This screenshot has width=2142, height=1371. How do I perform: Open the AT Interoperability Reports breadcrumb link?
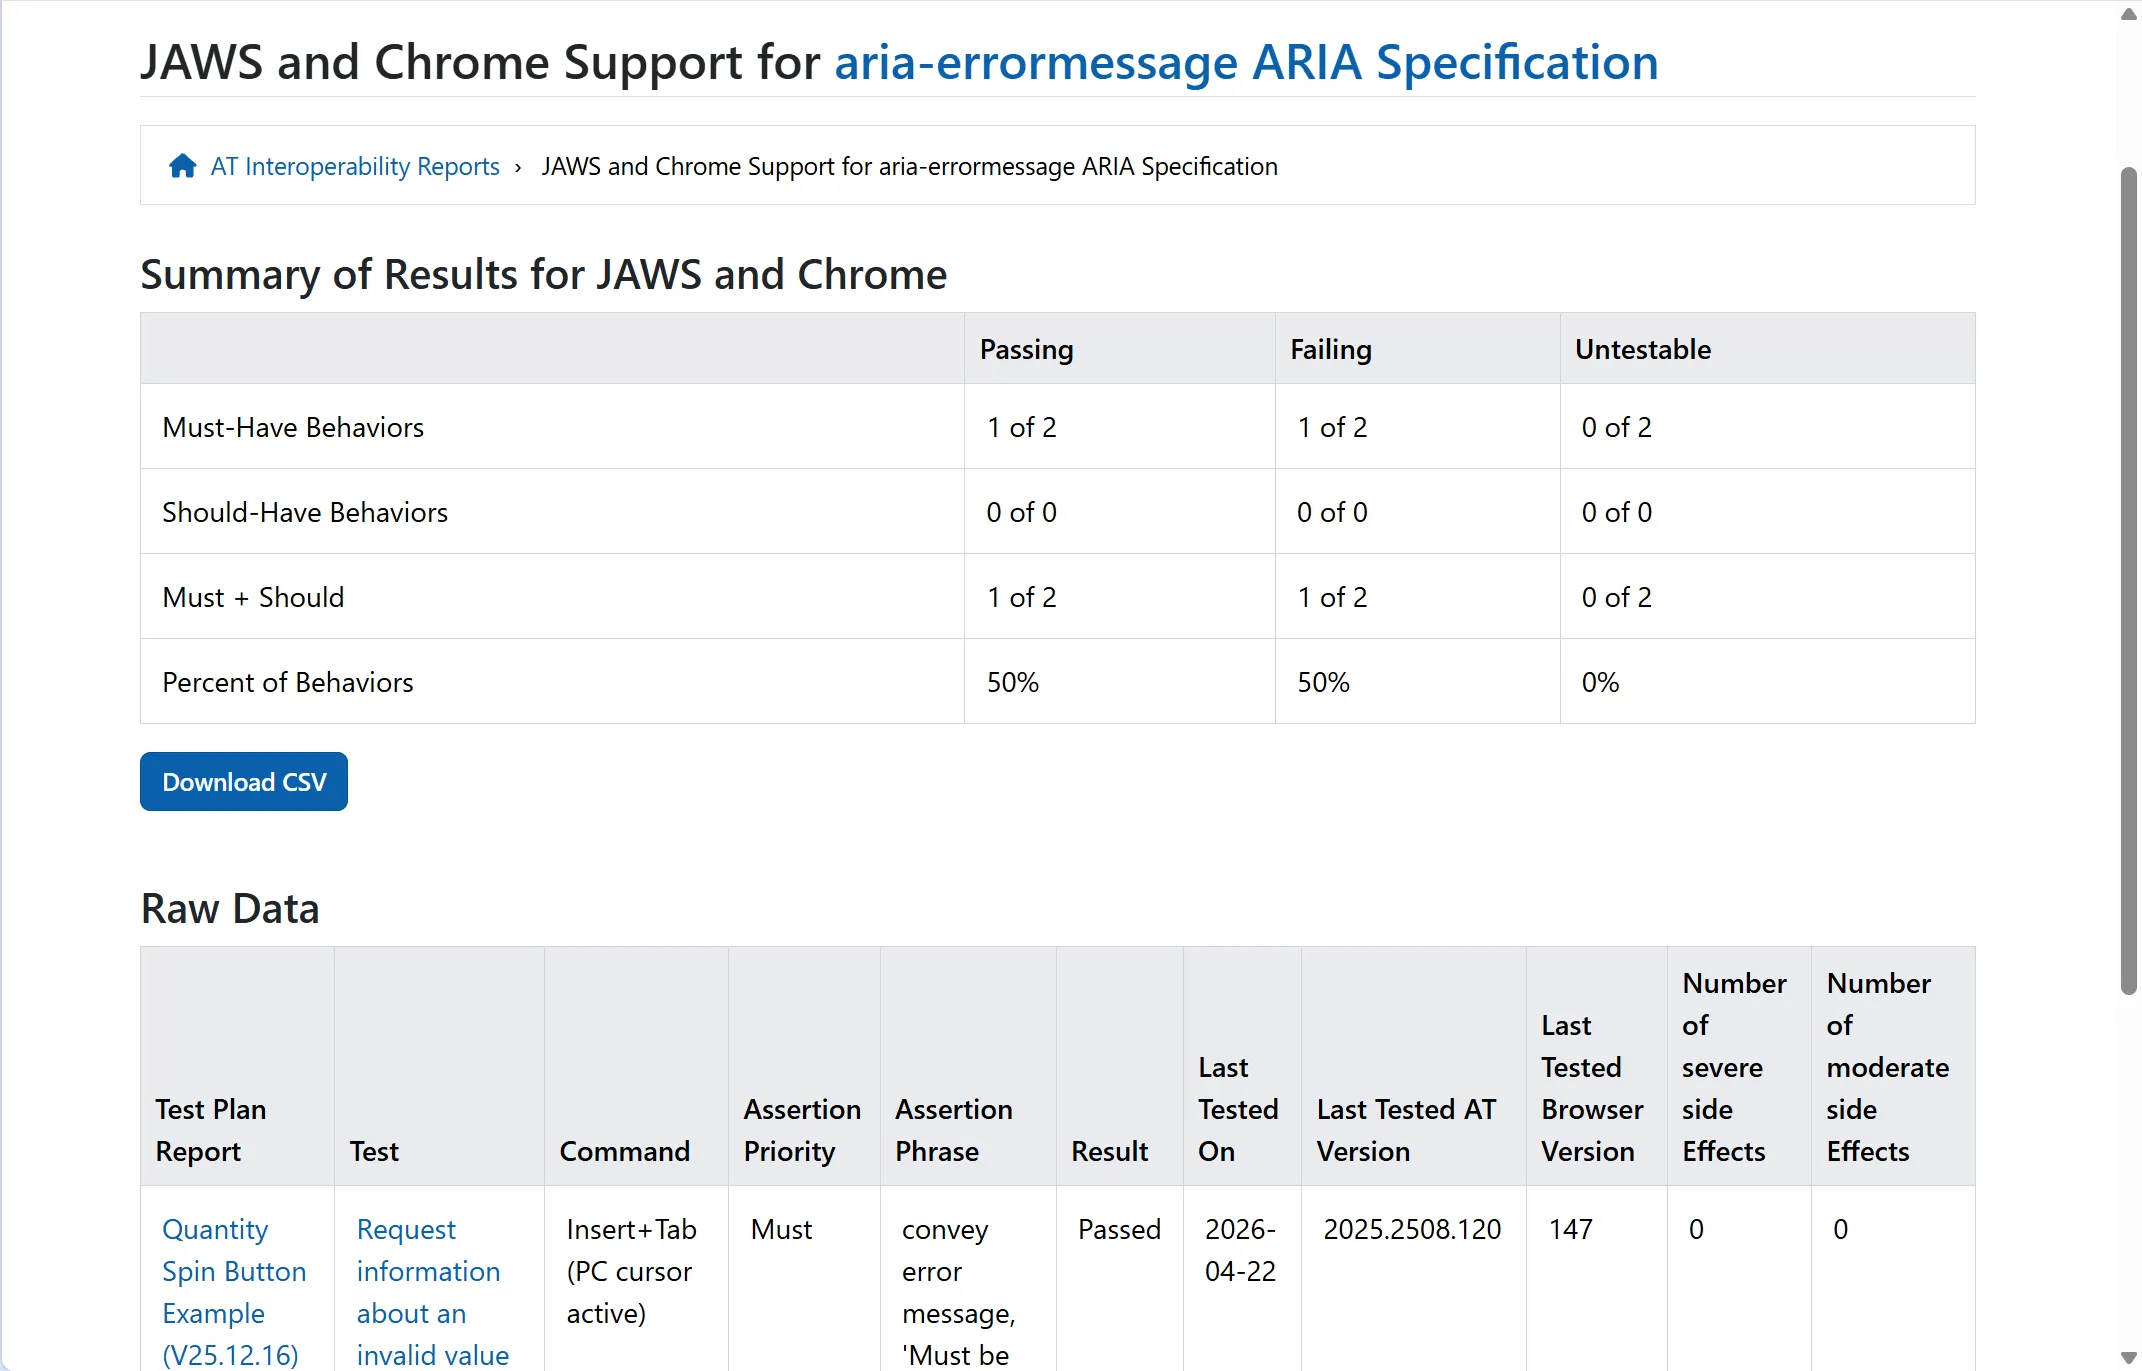(355, 166)
